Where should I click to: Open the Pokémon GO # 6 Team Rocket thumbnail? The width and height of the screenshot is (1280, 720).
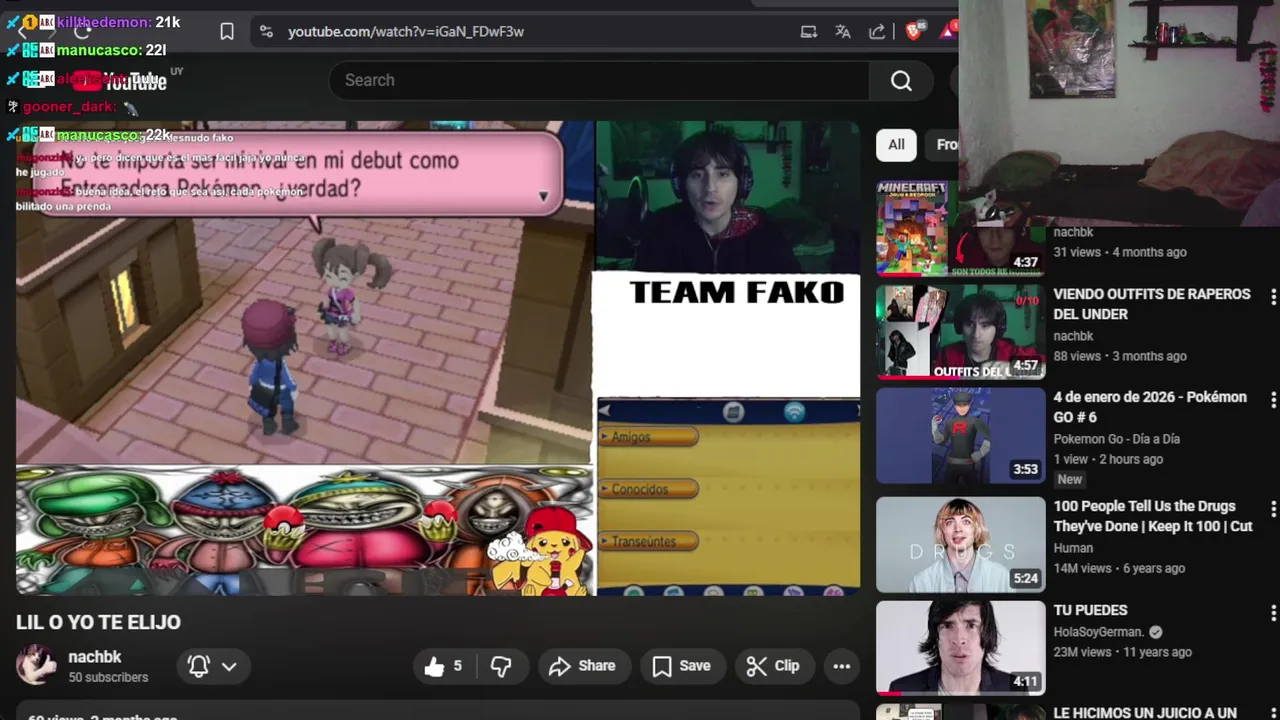(960, 436)
